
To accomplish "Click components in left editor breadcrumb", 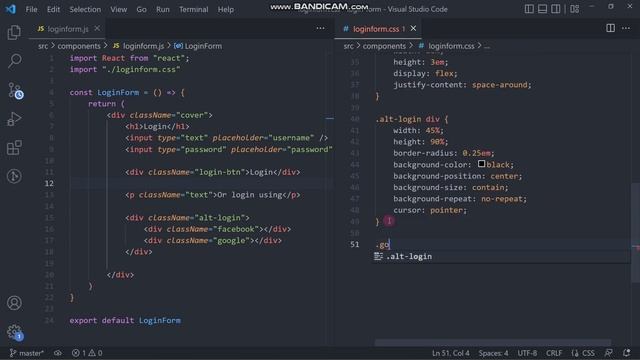I will 79,46.
